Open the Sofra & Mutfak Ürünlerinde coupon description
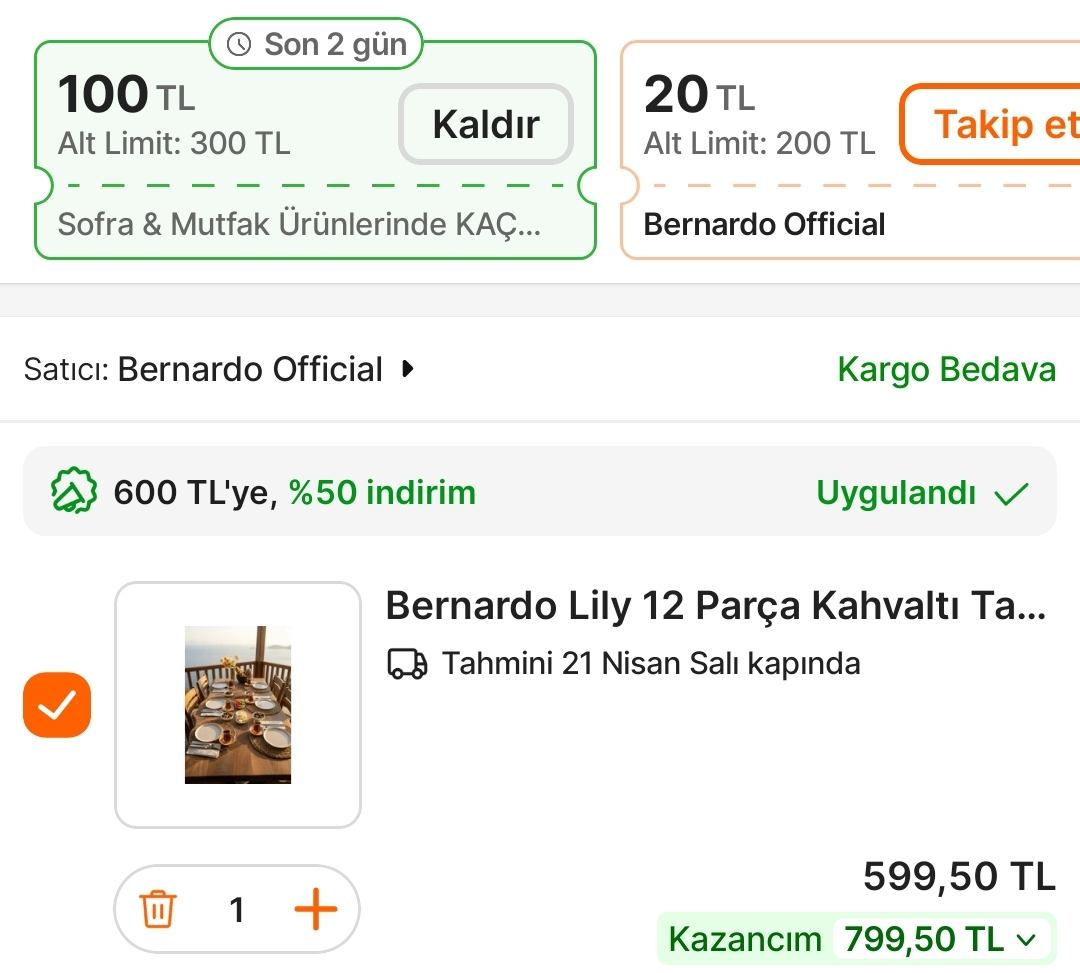This screenshot has height=973, width=1080. click(x=299, y=223)
